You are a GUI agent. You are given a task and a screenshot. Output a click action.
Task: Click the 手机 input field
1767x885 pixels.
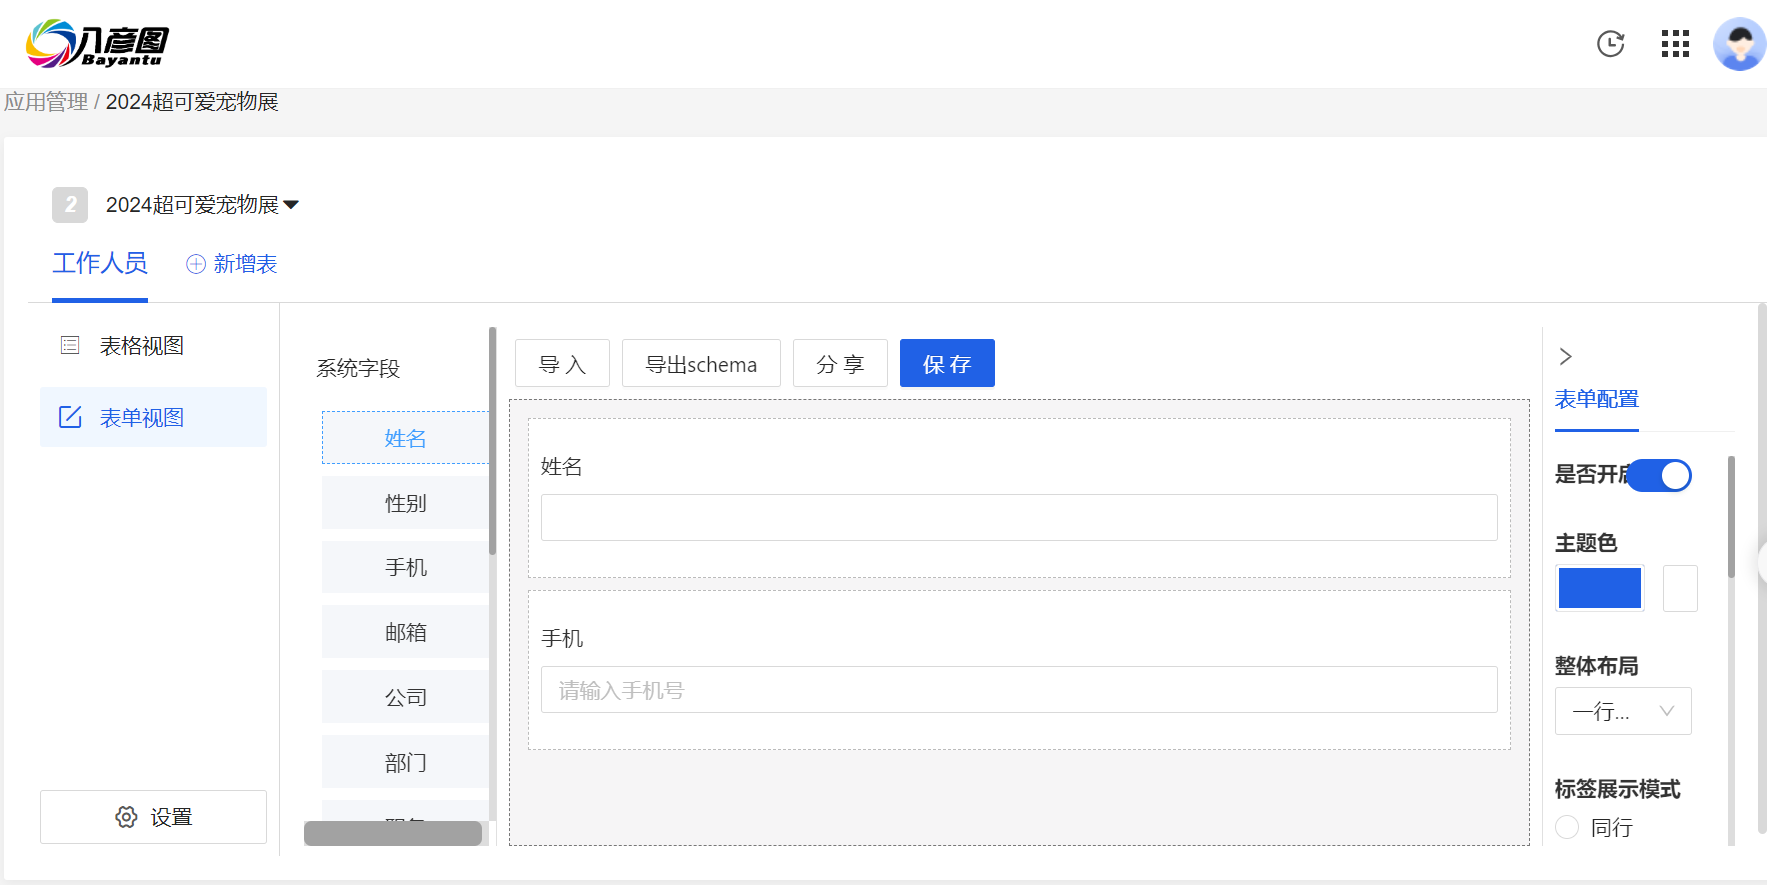pos(1018,690)
